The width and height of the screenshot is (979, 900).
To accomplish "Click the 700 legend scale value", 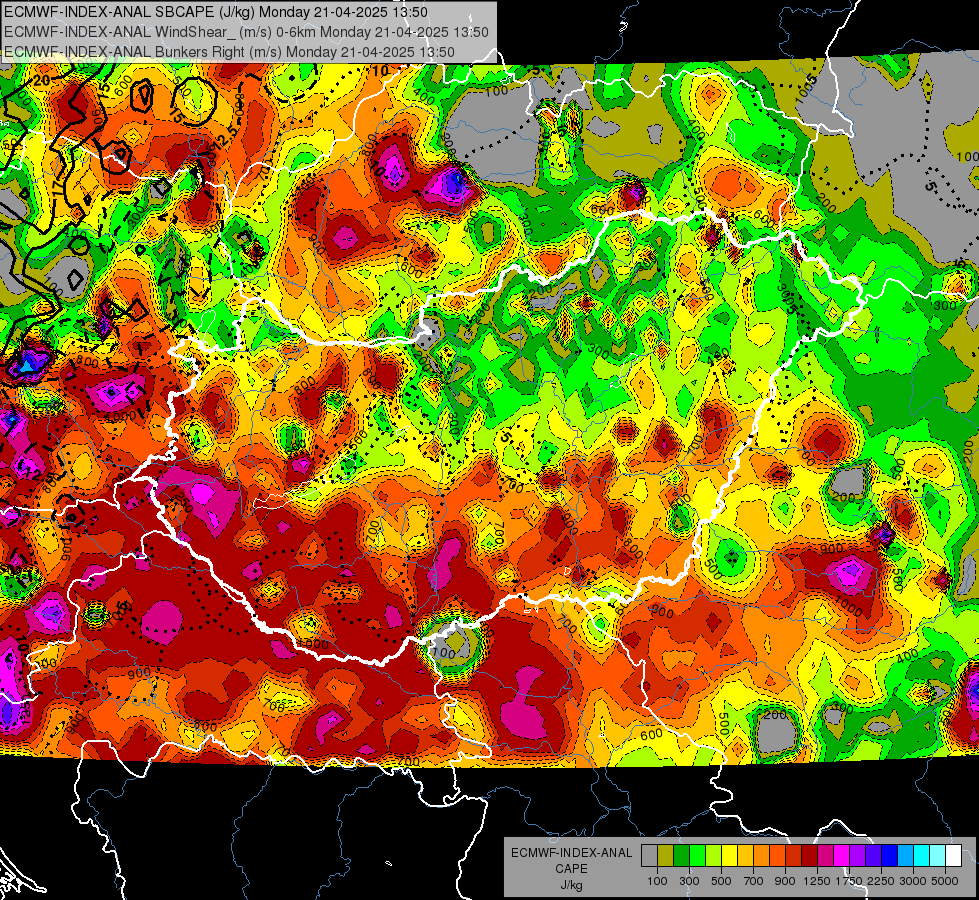I will coord(754,881).
